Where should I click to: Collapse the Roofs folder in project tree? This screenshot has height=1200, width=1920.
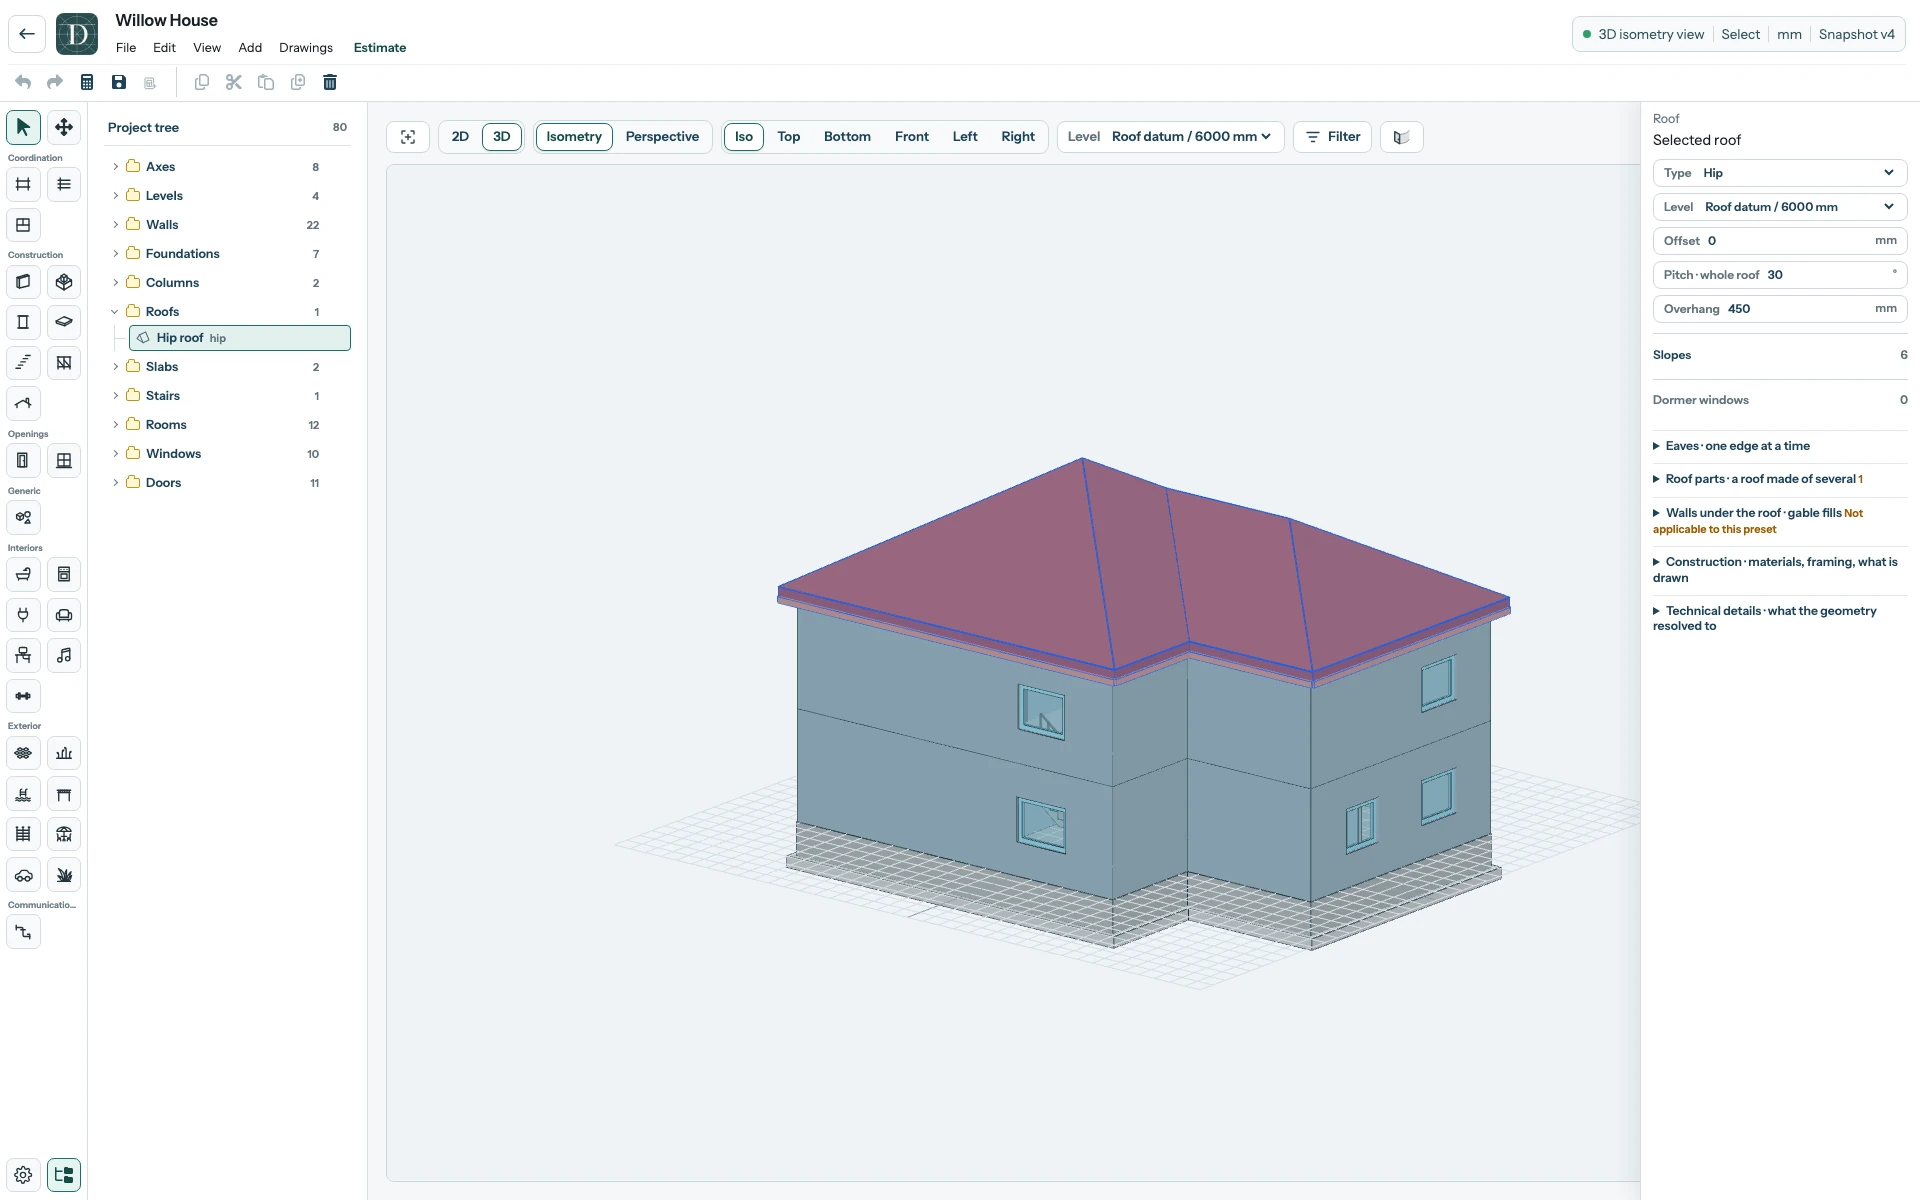click(115, 312)
